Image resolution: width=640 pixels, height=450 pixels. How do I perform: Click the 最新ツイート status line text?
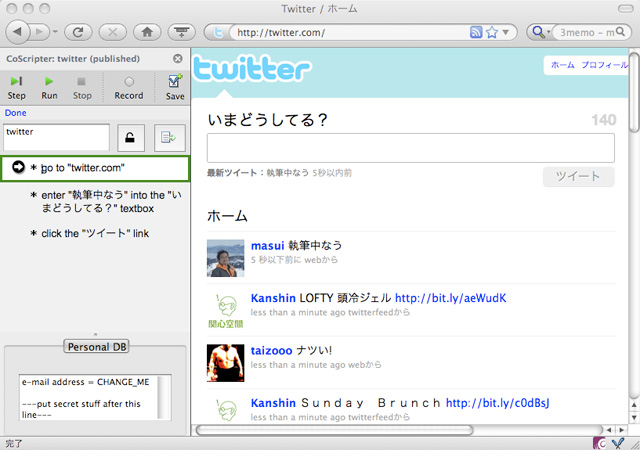pos(279,173)
